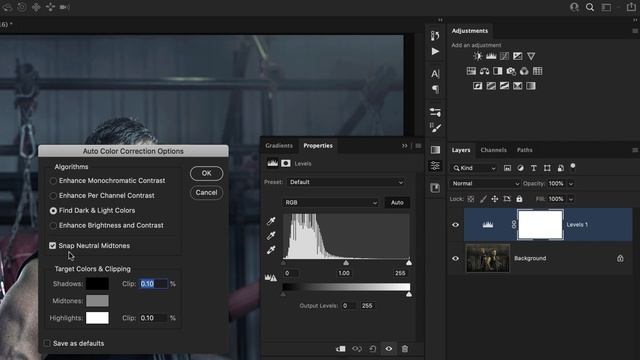Reset Levels to adjustment defaults
Viewport: 640px width, 360px height.
click(373, 349)
